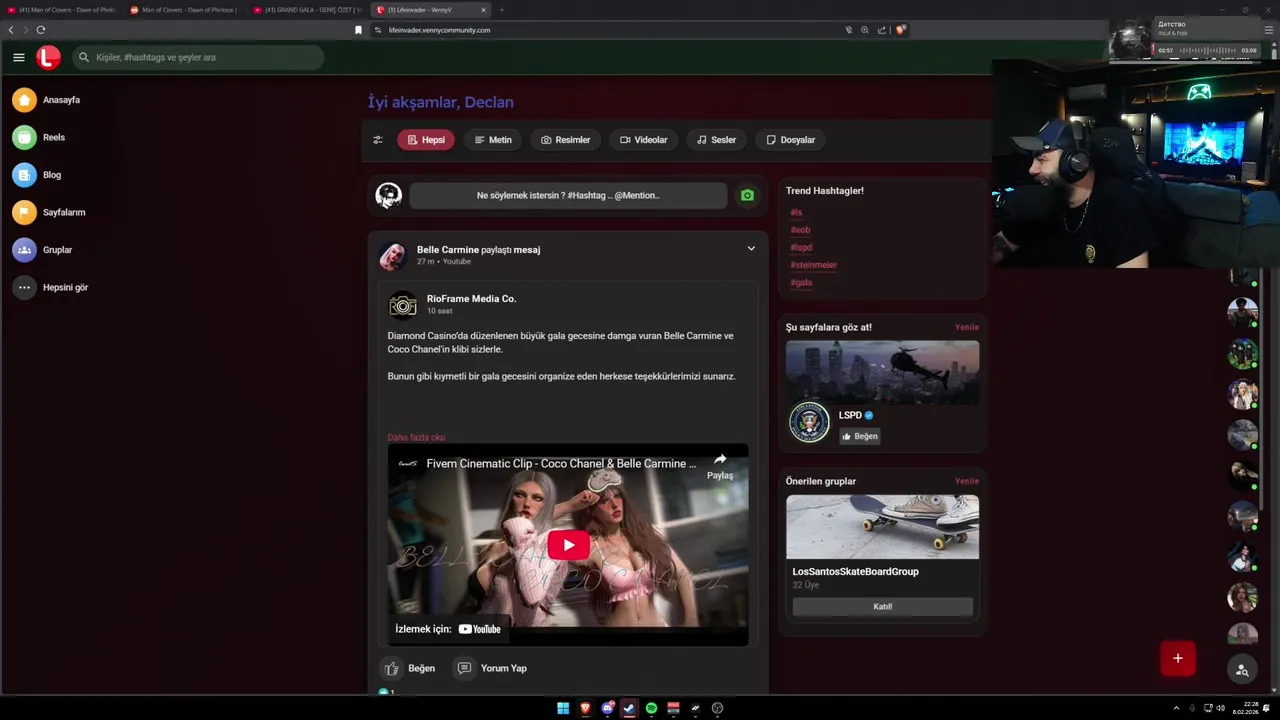The image size is (1280, 720).
Task: Open the feed filter settings icon
Action: point(378,140)
